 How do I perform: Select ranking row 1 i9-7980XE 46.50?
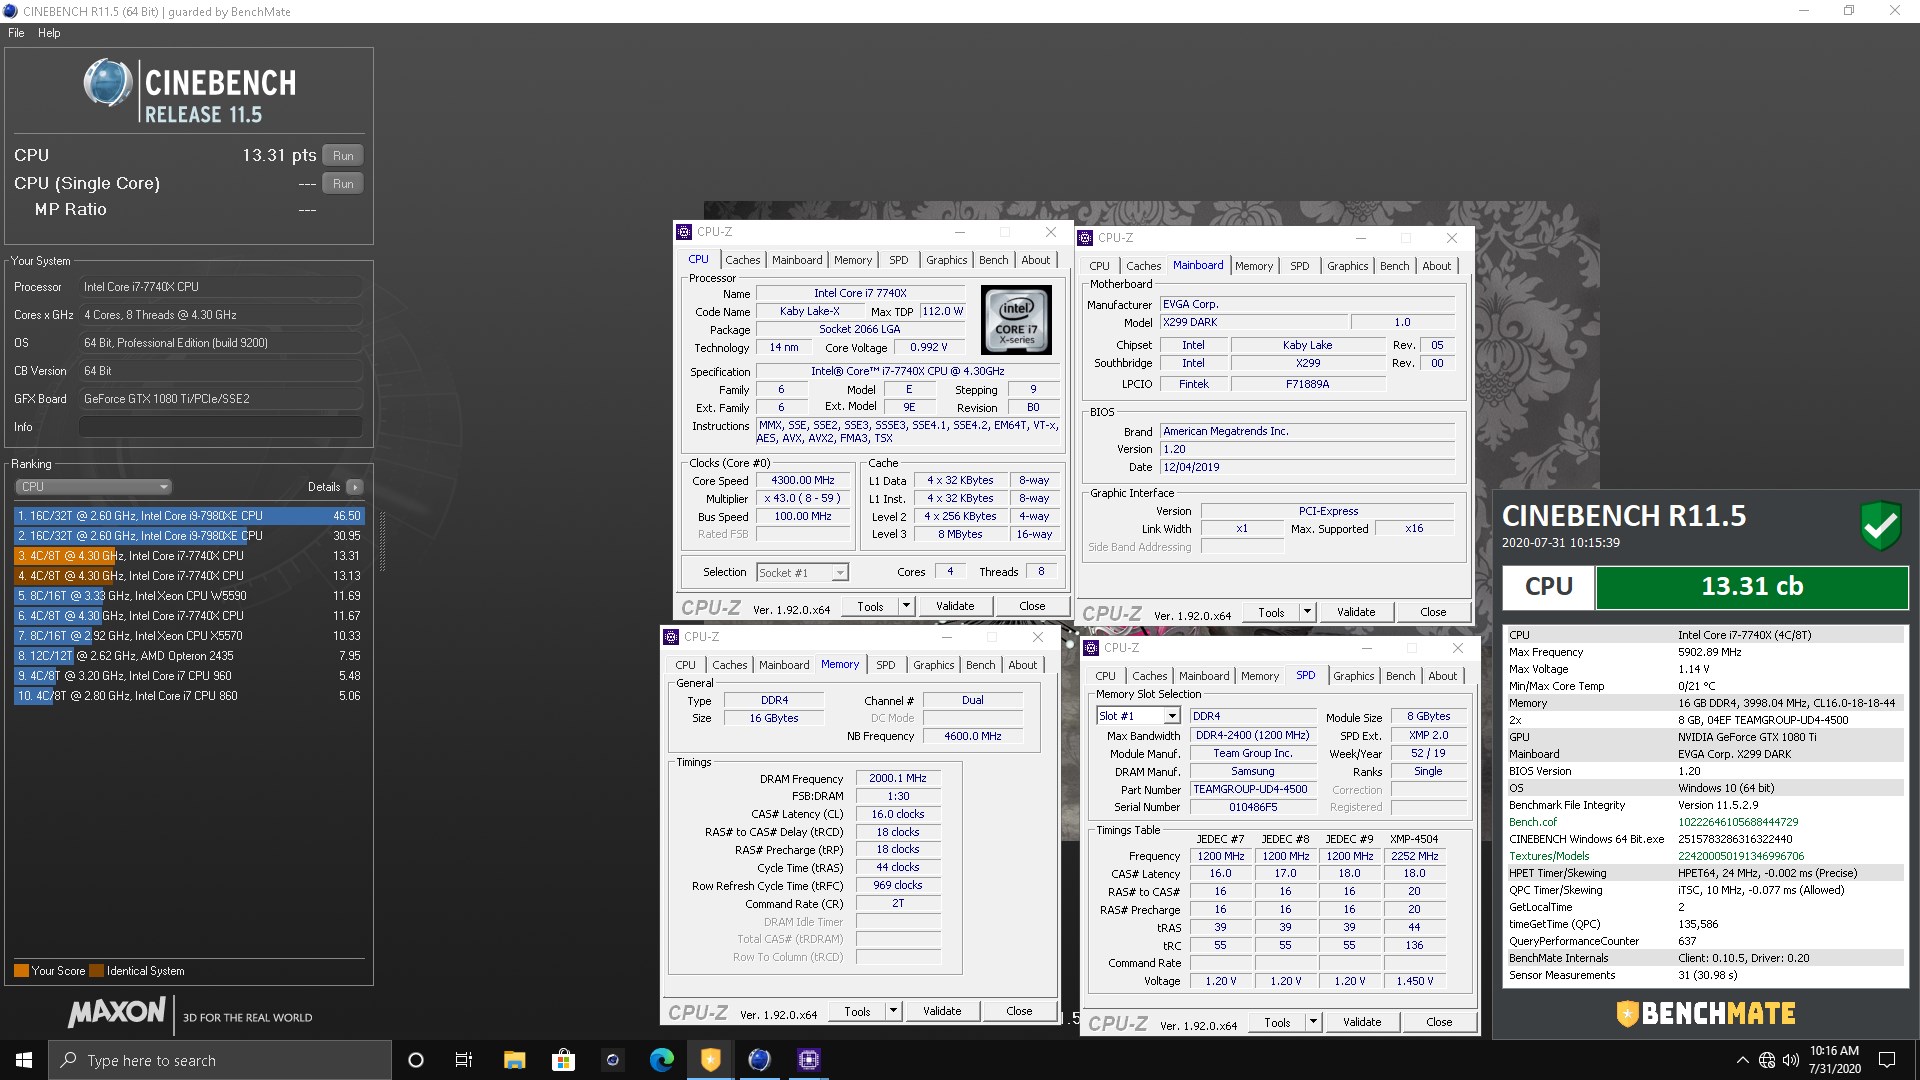click(x=189, y=516)
